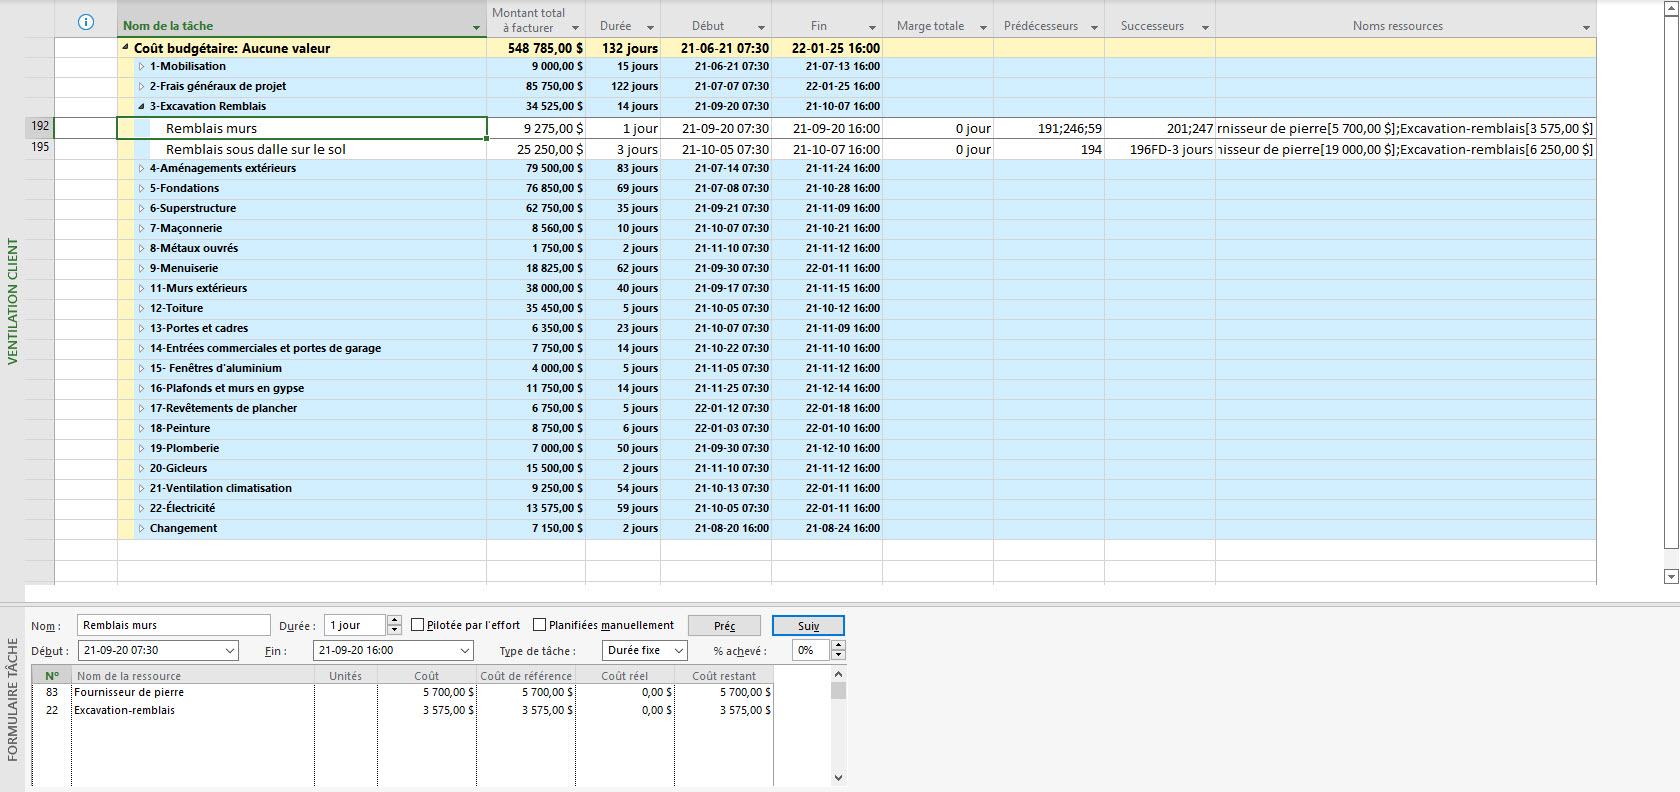Click the Nom text field in task form
The width and height of the screenshot is (1680, 792).
(x=173, y=626)
